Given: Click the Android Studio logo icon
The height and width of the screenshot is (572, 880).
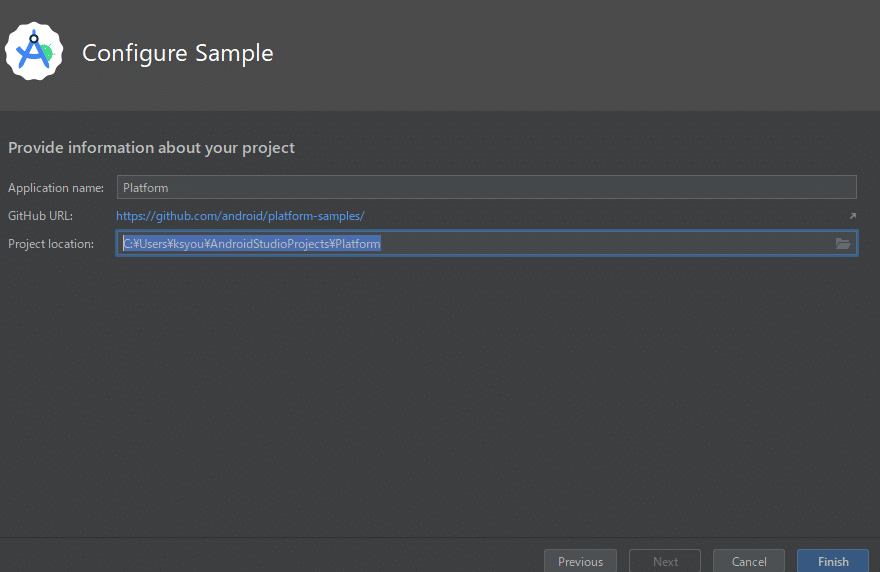Looking at the screenshot, I should pyautogui.click(x=34, y=52).
